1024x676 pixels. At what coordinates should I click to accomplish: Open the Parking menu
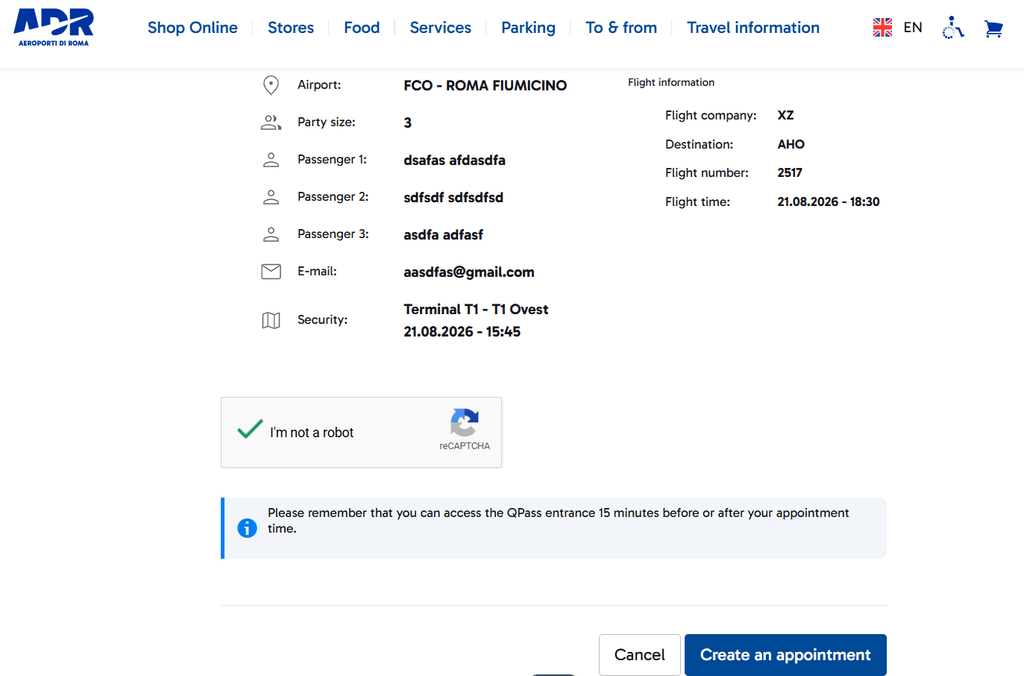pos(528,27)
